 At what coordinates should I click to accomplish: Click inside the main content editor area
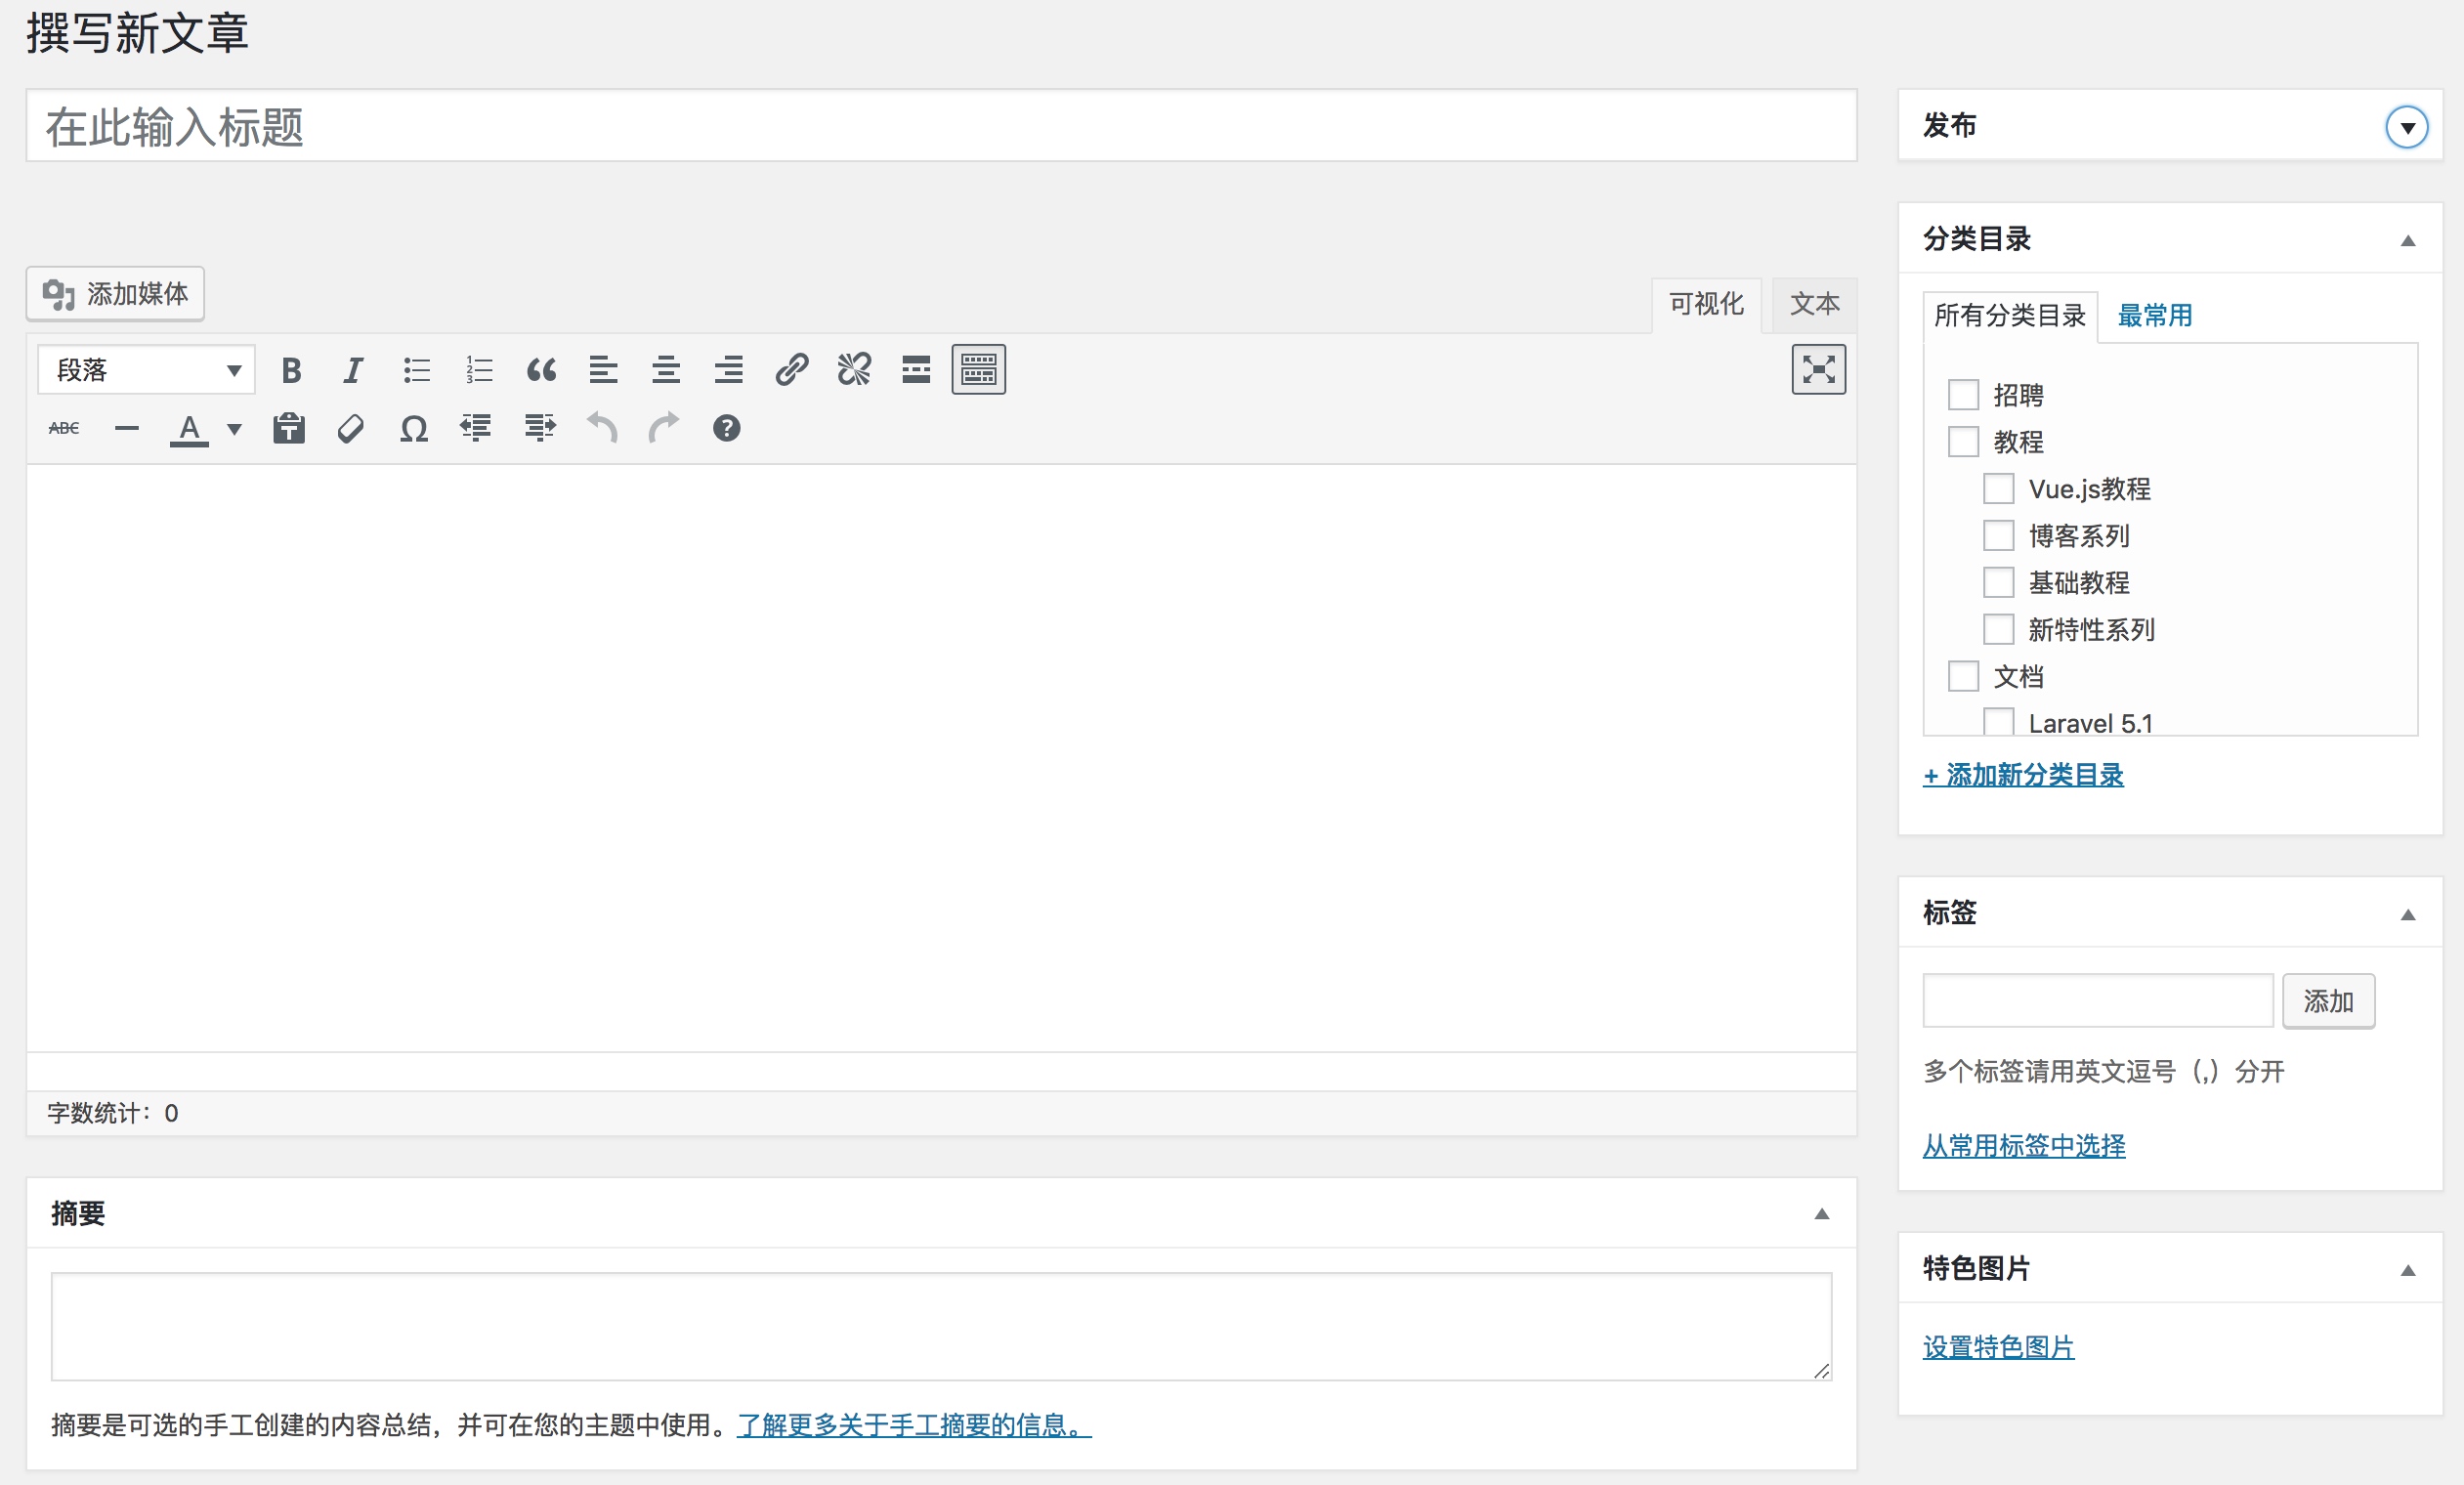941,758
